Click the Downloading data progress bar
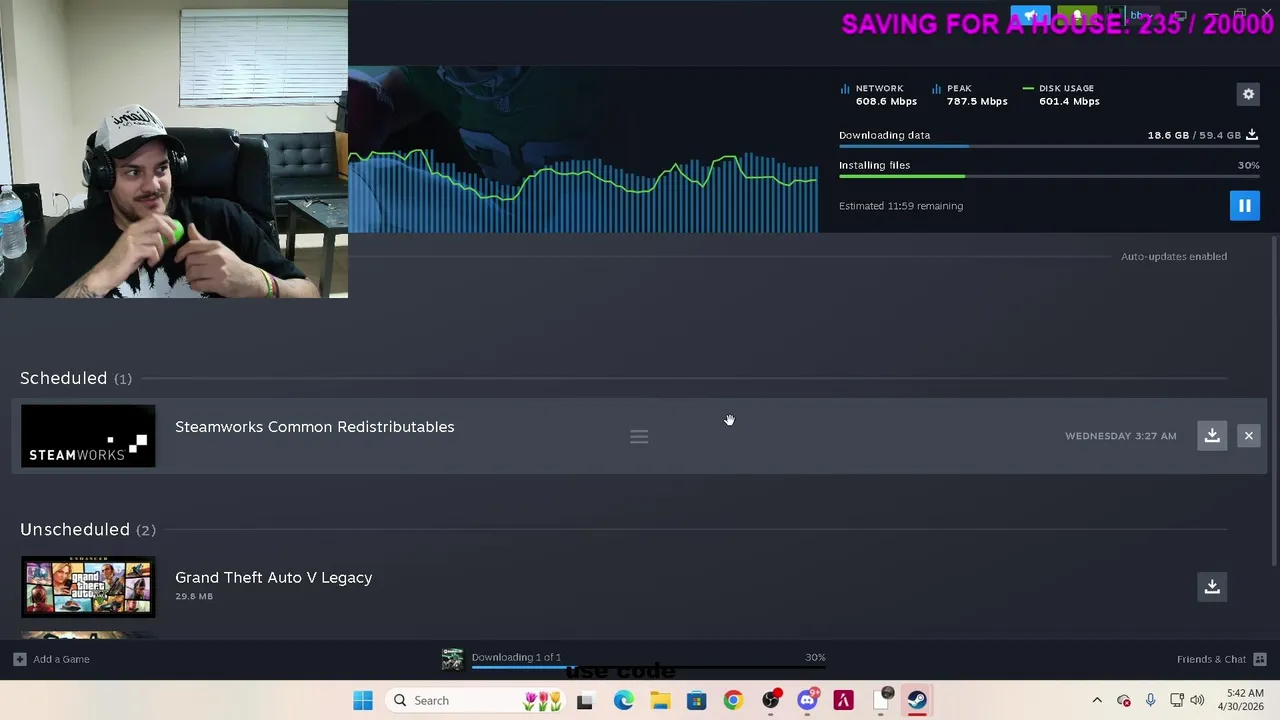The width and height of the screenshot is (1280, 720). (x=1049, y=147)
